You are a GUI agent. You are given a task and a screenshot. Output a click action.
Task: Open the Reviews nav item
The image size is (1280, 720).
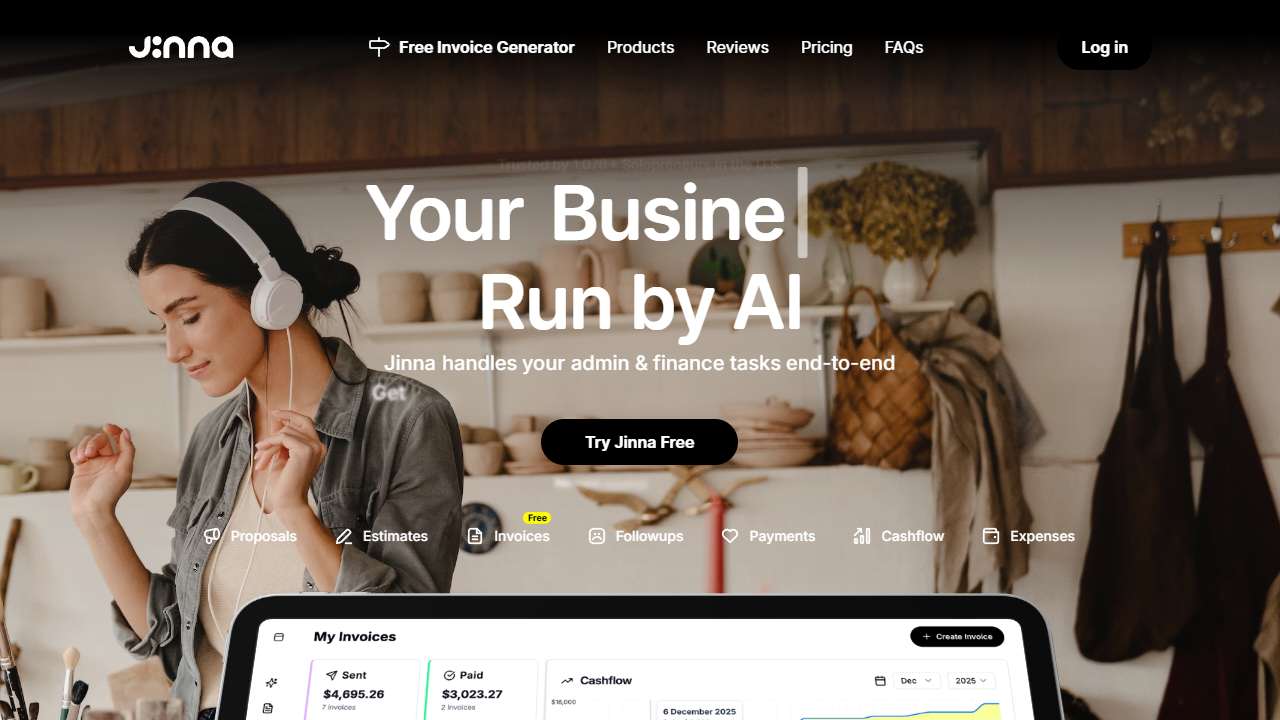737,47
